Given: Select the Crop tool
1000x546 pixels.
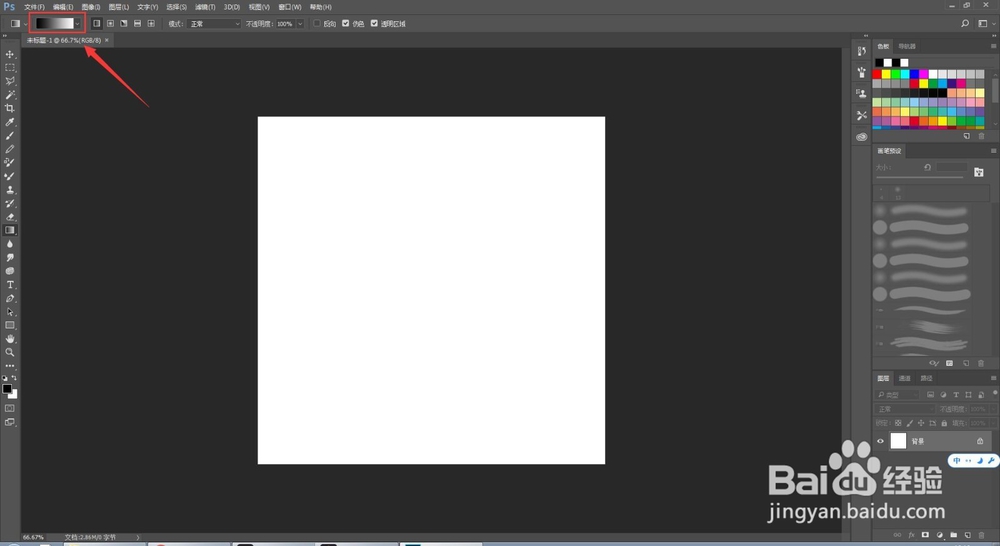Looking at the screenshot, I should [x=10, y=108].
